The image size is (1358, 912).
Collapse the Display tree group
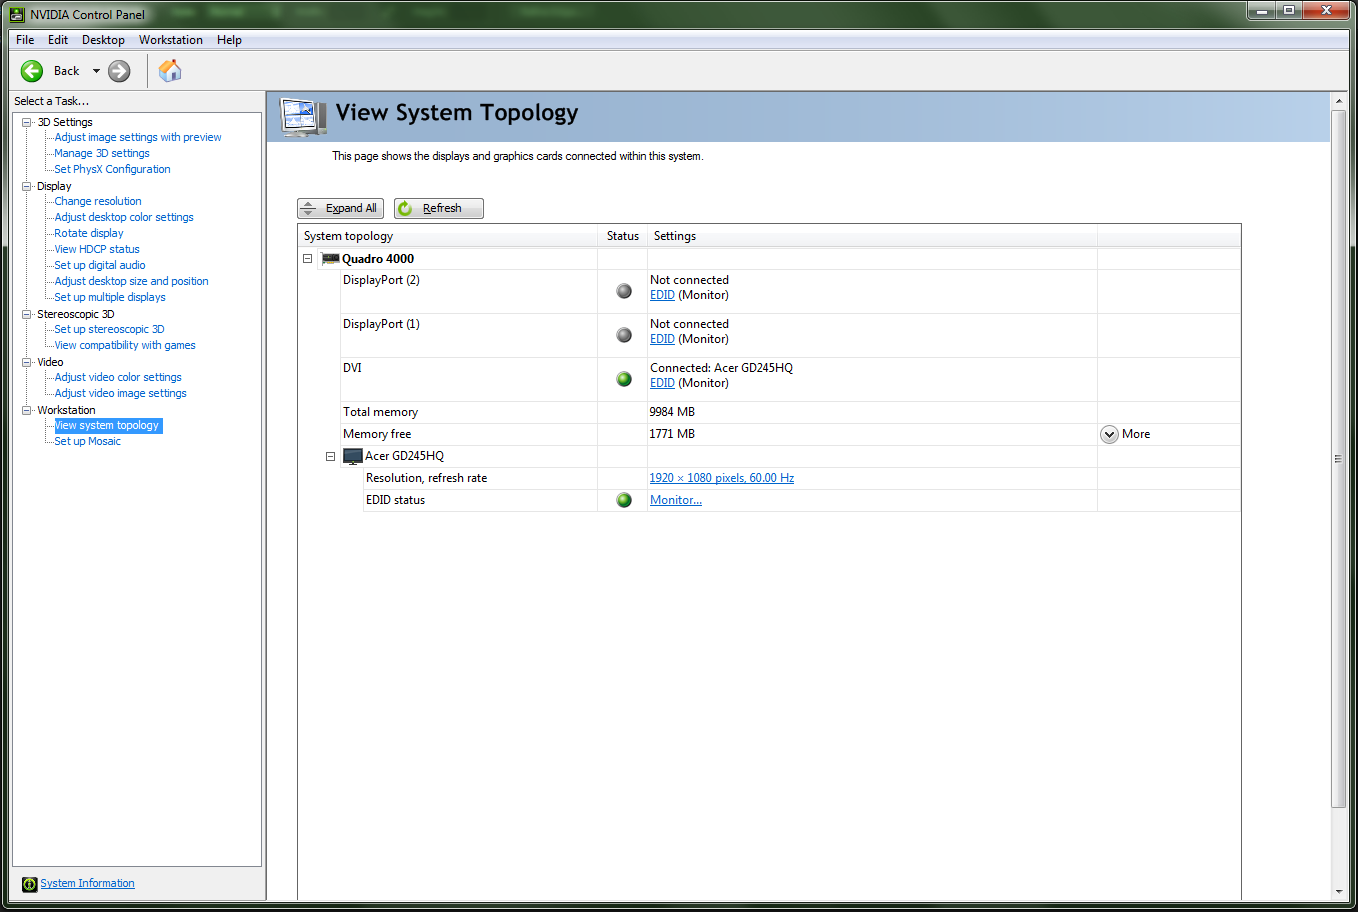coord(27,186)
